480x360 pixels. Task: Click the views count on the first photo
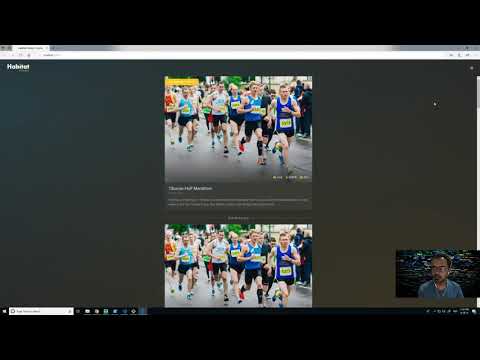point(304,177)
